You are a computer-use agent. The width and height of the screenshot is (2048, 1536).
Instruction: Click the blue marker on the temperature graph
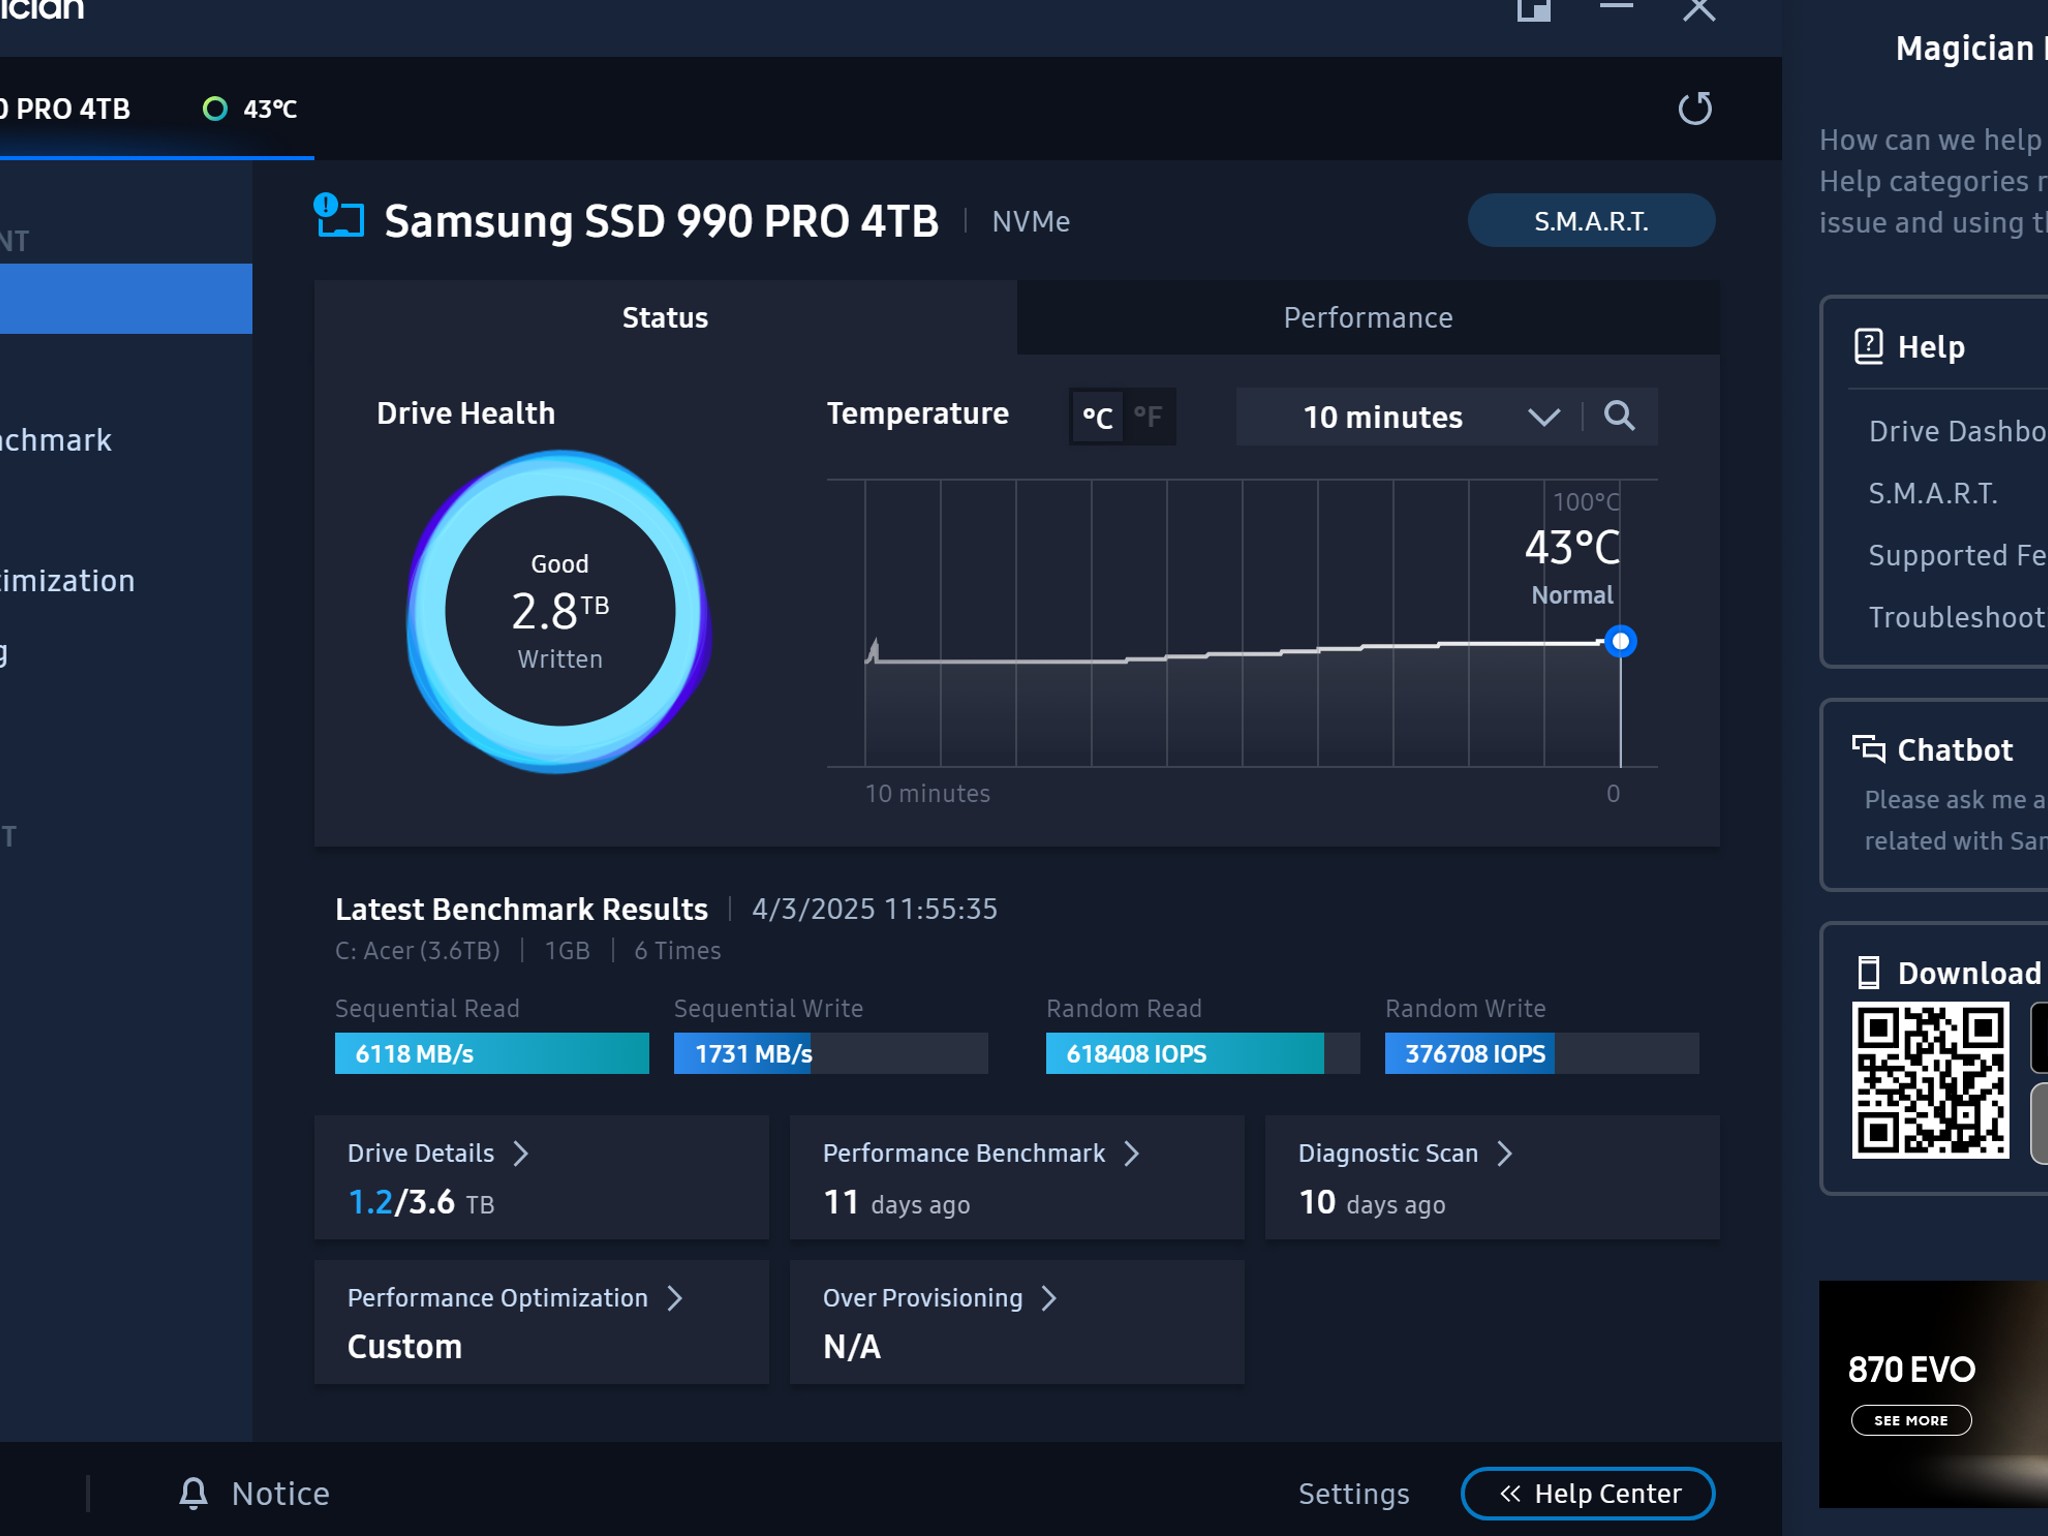(1621, 641)
